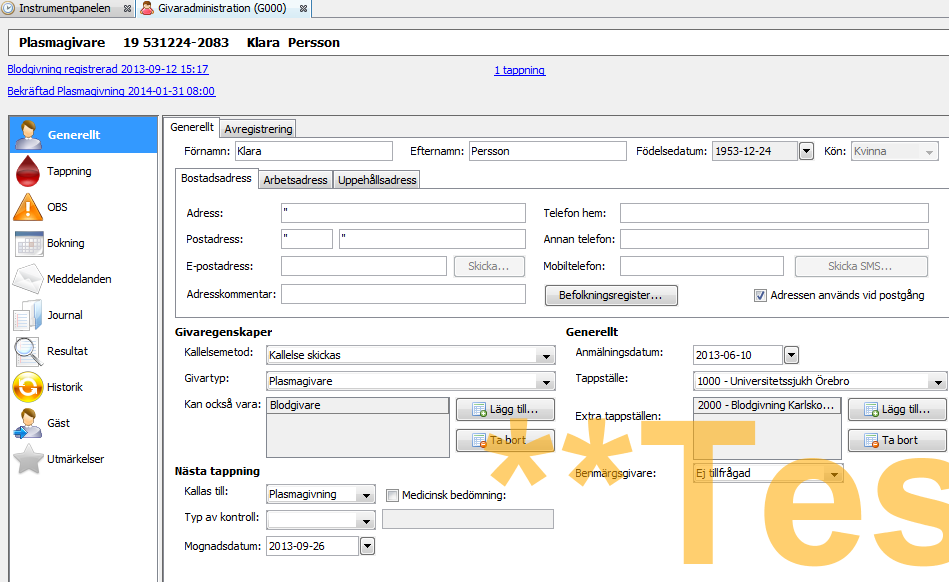Click the Skicka SMS... button
Image resolution: width=949 pixels, height=582 pixels.
click(x=861, y=266)
